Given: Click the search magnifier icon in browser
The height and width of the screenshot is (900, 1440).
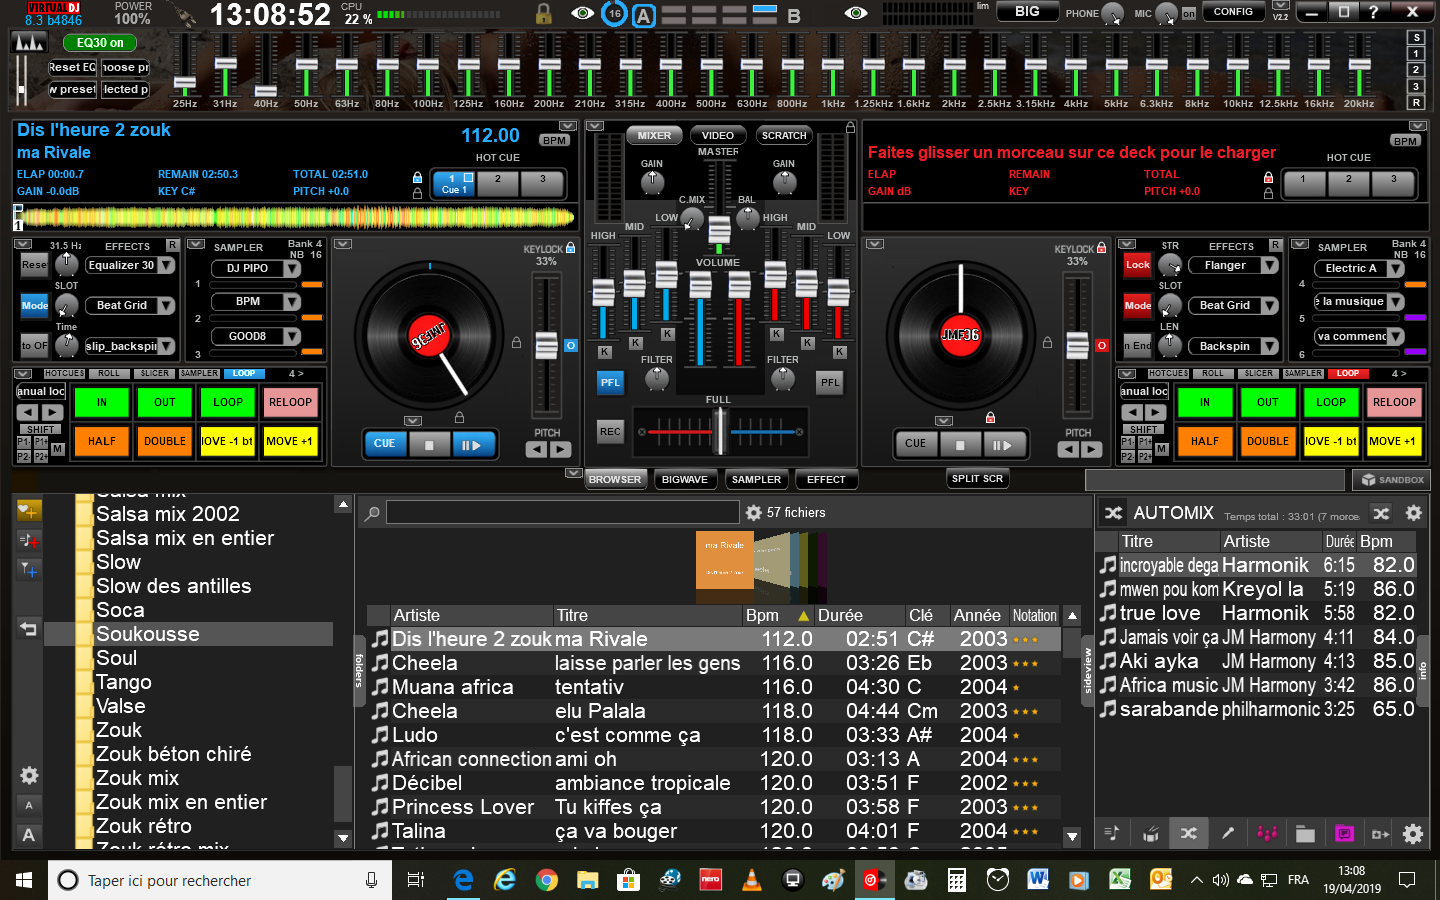Looking at the screenshot, I should tap(372, 513).
